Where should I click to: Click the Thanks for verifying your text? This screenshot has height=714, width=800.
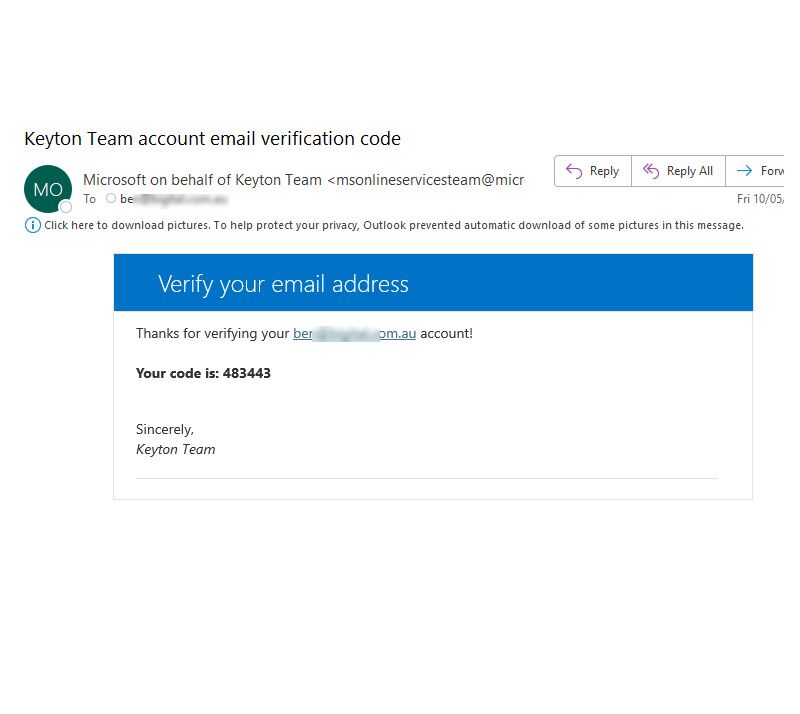212,333
